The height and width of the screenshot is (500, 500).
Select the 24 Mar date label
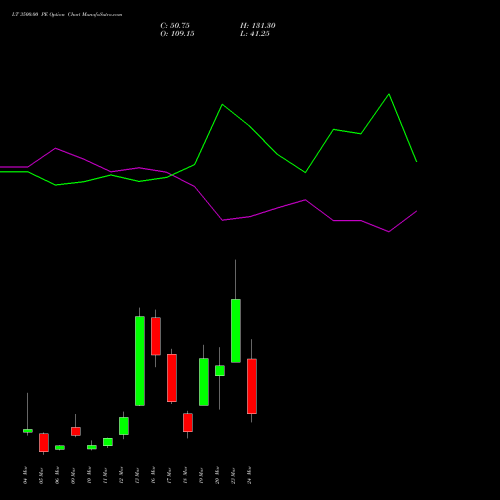coord(250,475)
